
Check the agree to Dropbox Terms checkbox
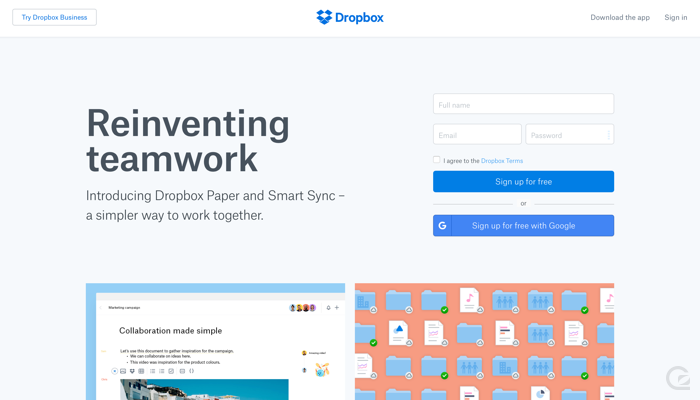(437, 160)
